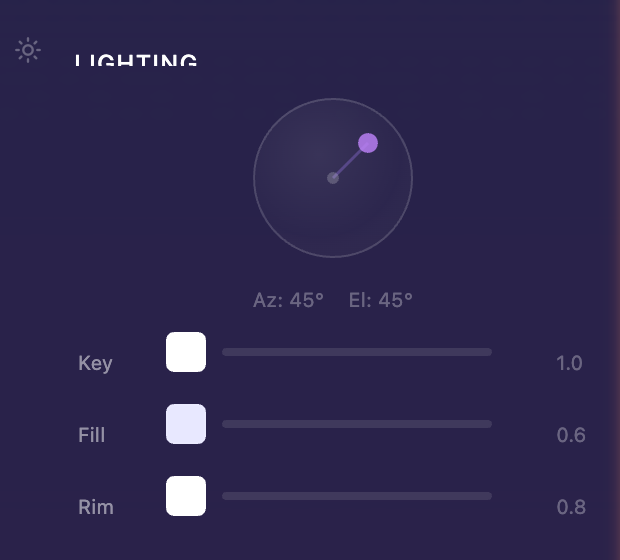The image size is (620, 560).
Task: Click the Key light label
Action: pyautogui.click(x=95, y=363)
